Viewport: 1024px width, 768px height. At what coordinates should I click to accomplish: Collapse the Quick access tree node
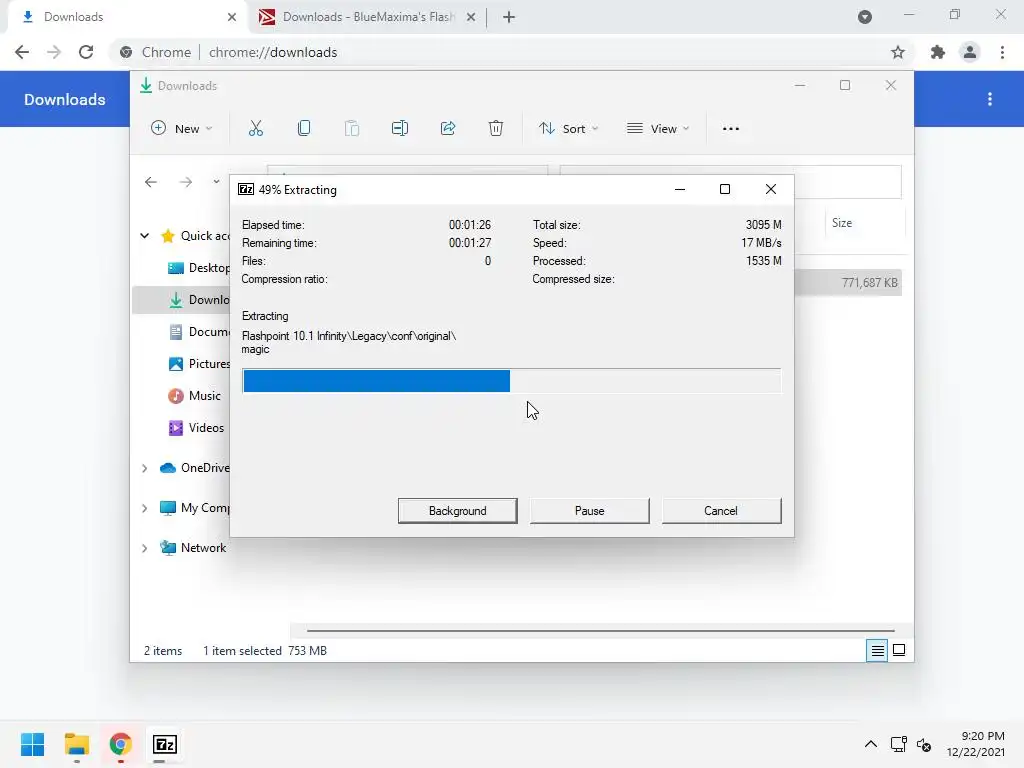pyautogui.click(x=145, y=236)
